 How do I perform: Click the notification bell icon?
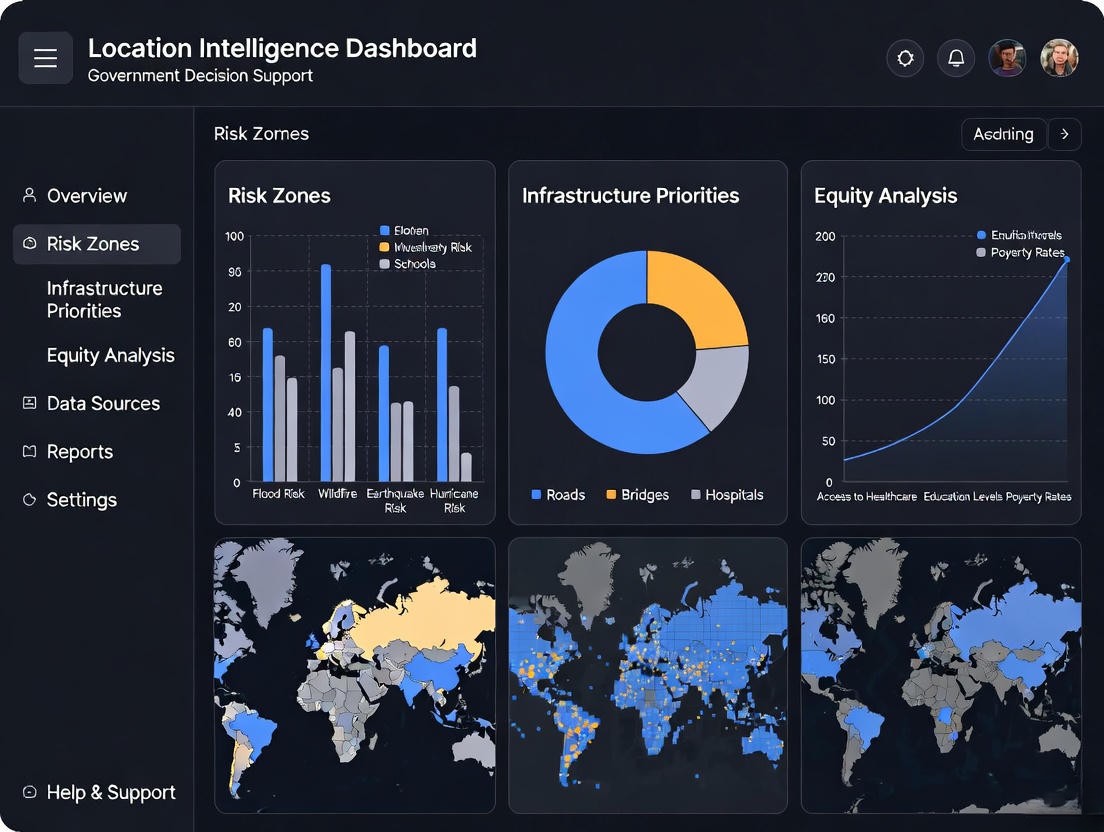956,58
